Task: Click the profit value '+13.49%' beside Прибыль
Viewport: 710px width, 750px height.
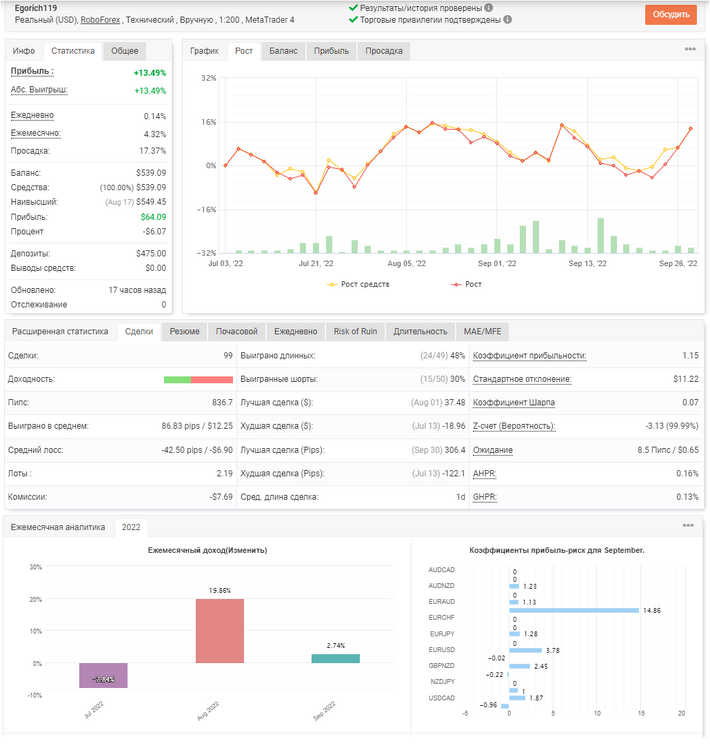Action: [150, 73]
